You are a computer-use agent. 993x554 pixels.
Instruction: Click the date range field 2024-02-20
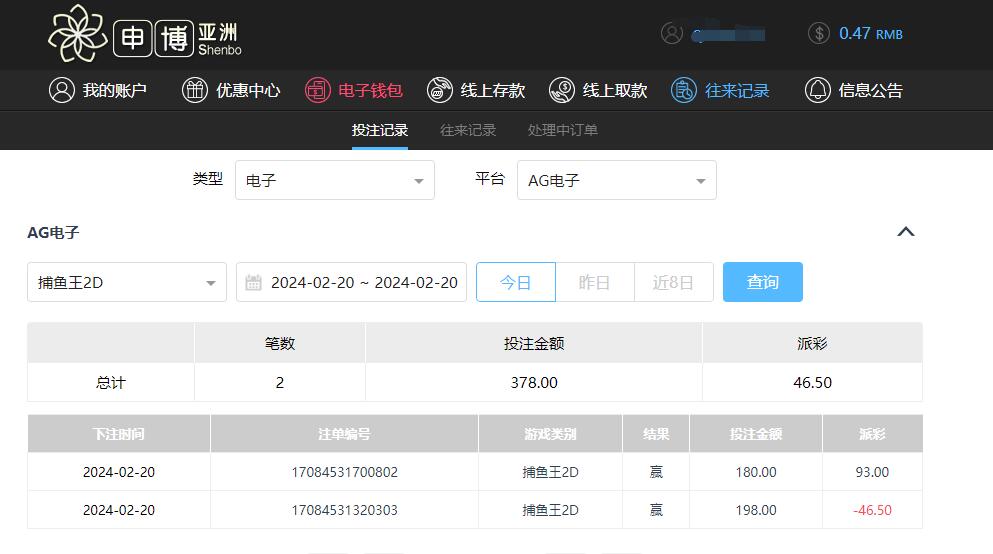[x=351, y=282]
